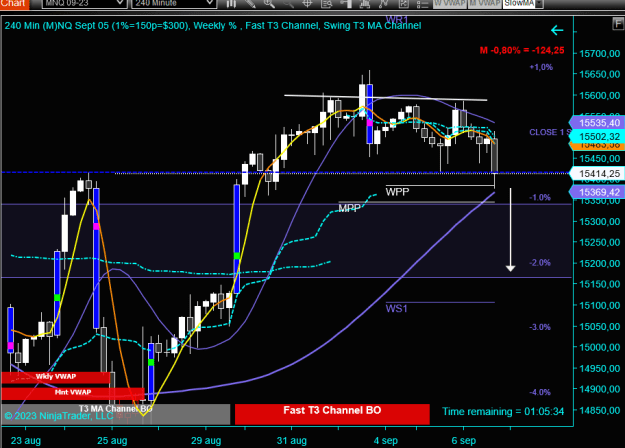
Task: Open the MNQ 09-23 instrument dropdown
Action: coord(85,4)
